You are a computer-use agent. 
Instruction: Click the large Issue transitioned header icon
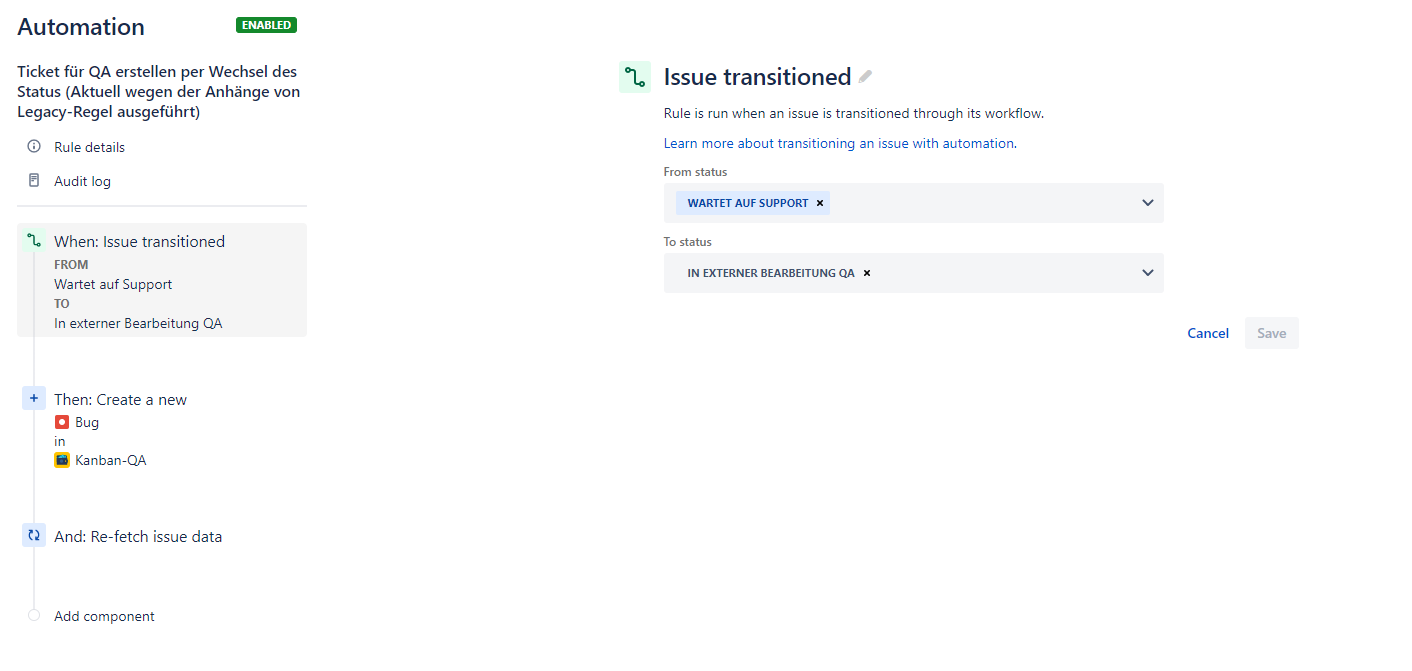(635, 77)
